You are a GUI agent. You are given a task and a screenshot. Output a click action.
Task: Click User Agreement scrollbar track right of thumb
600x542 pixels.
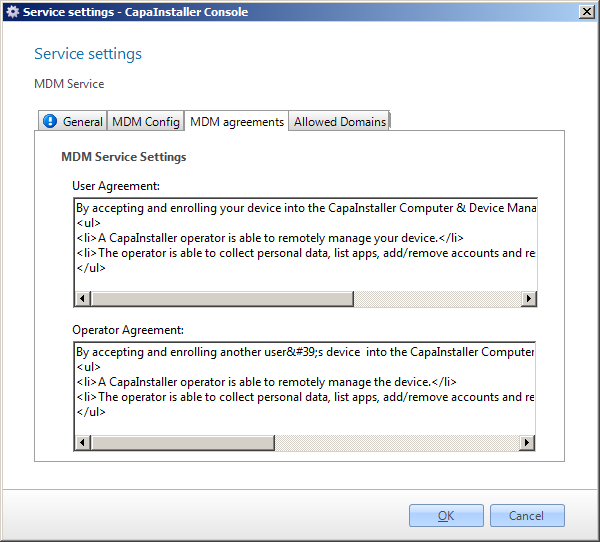click(437, 299)
